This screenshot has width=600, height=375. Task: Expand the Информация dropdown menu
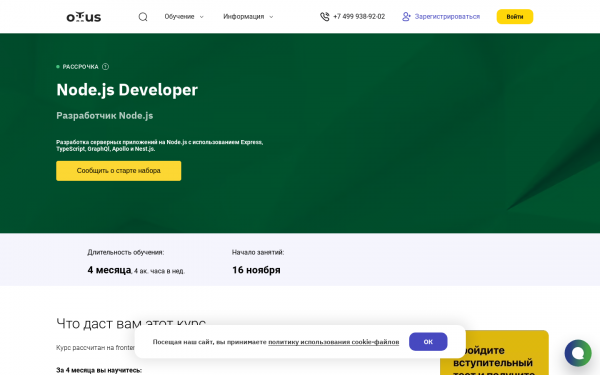pyautogui.click(x=248, y=17)
